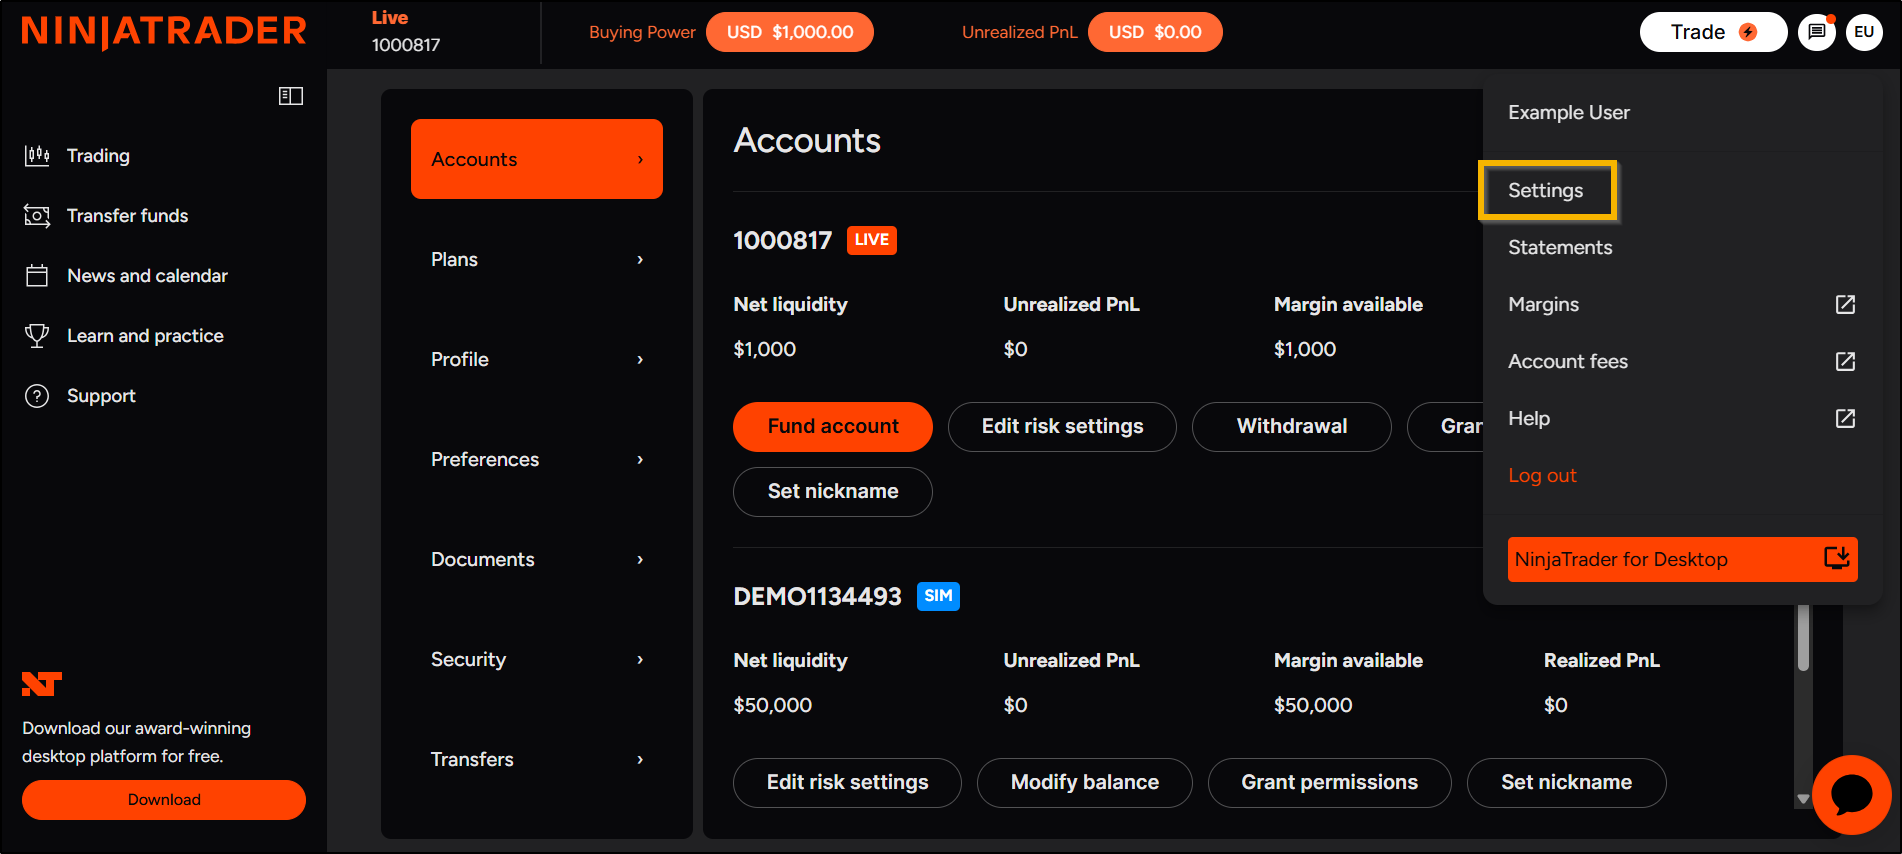Click the EU user avatar icon
Viewport: 1902px width, 854px height.
click(1864, 32)
